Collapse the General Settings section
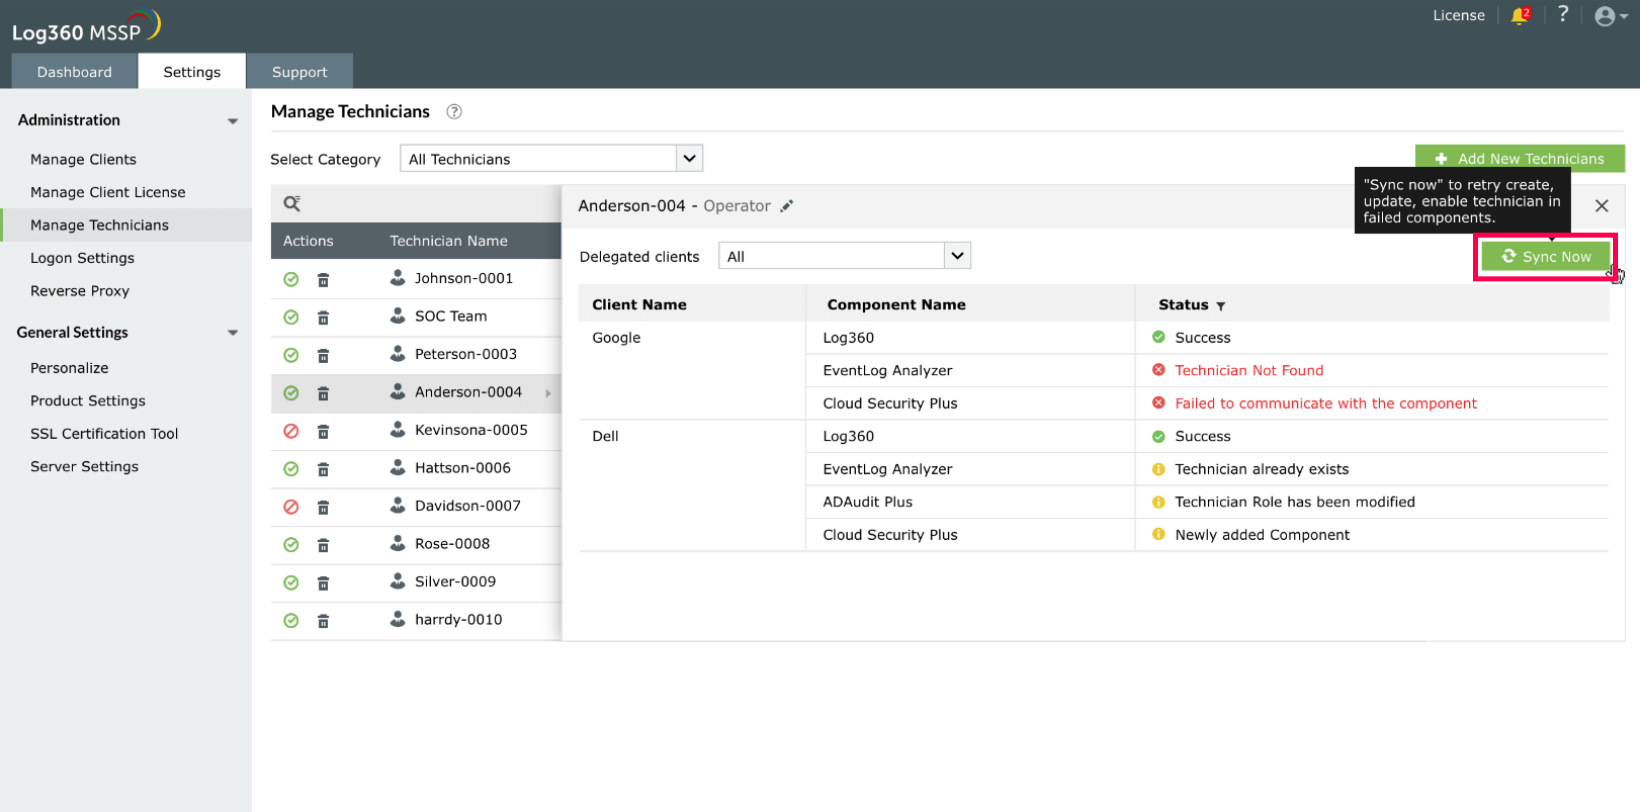Screen dimensions: 1640x812 tap(233, 333)
